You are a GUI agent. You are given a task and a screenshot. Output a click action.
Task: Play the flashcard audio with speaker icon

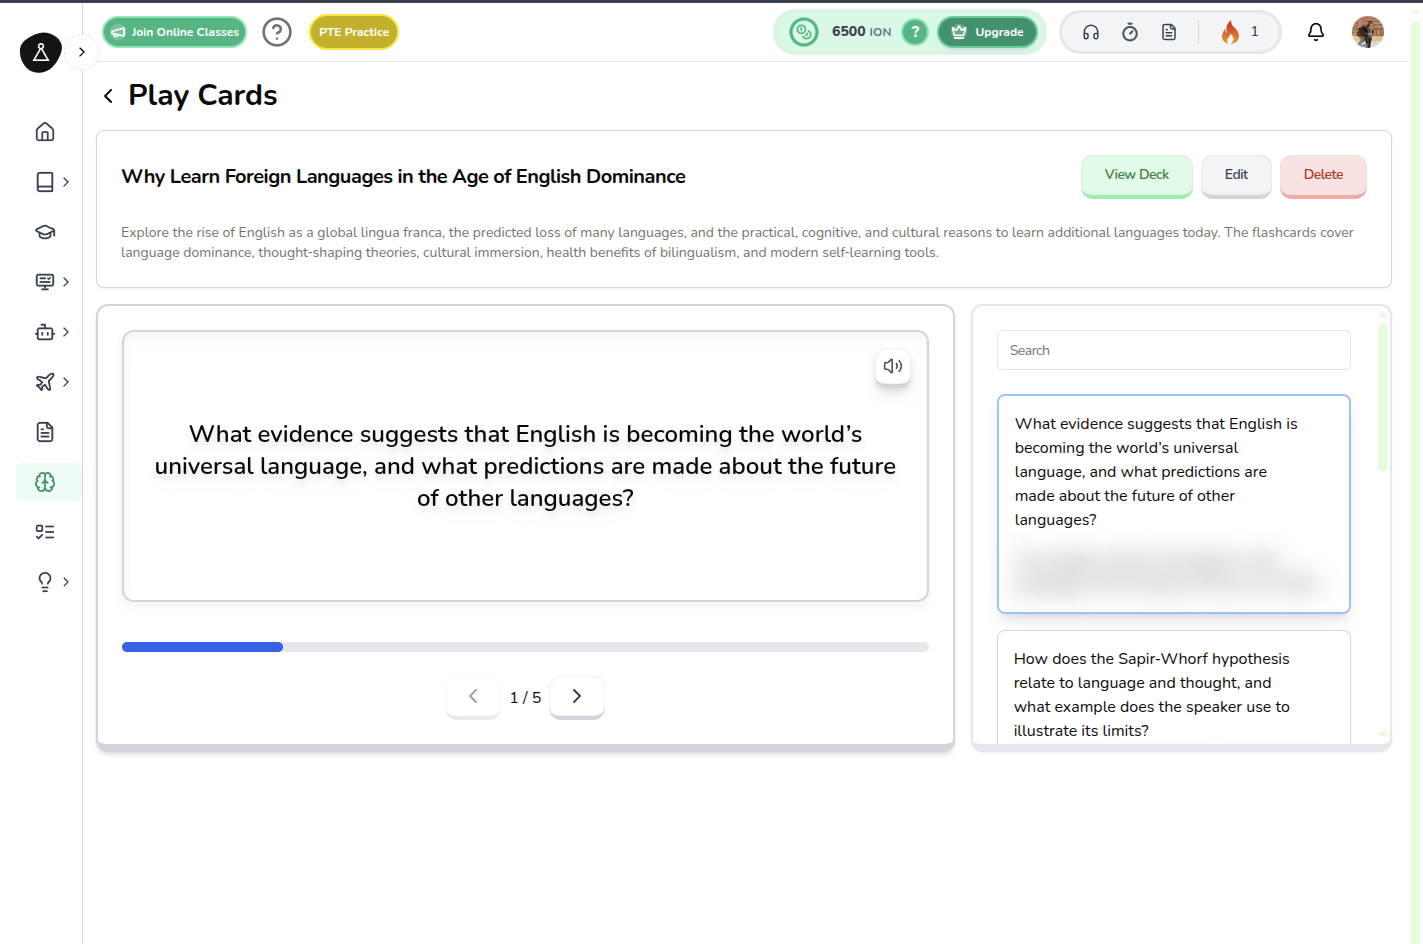[892, 366]
